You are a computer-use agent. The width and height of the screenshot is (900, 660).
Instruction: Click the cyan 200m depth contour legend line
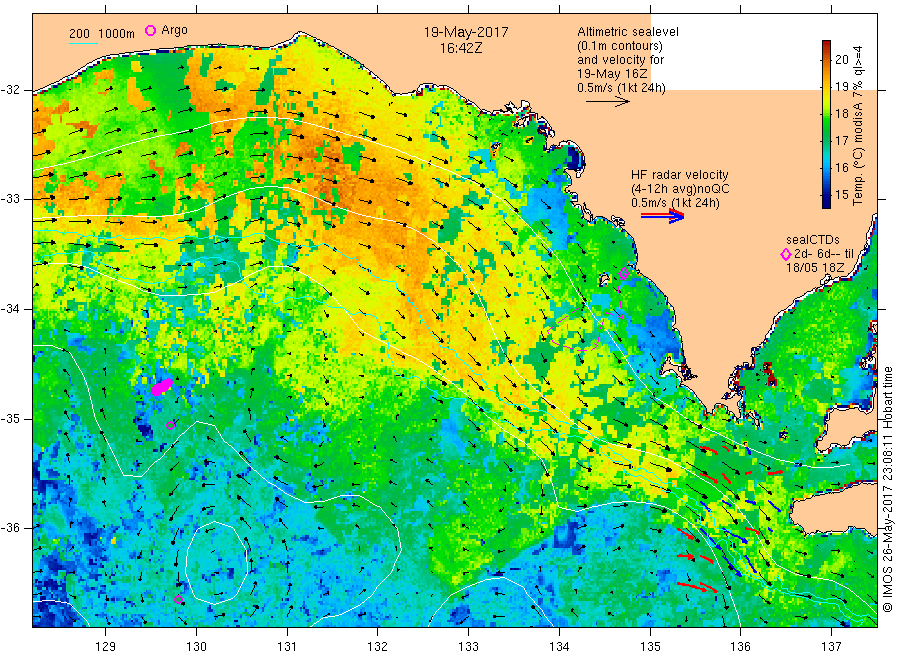pyautogui.click(x=84, y=42)
